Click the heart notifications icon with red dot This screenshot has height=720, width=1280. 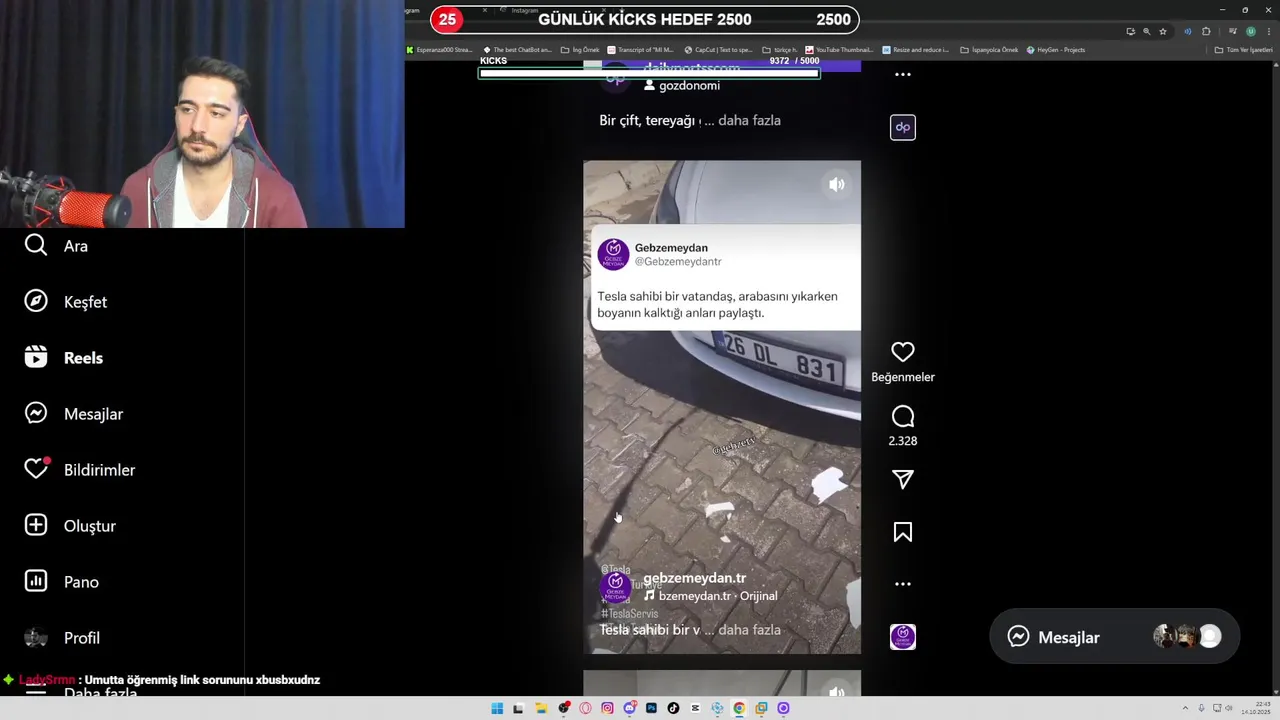(x=36, y=470)
